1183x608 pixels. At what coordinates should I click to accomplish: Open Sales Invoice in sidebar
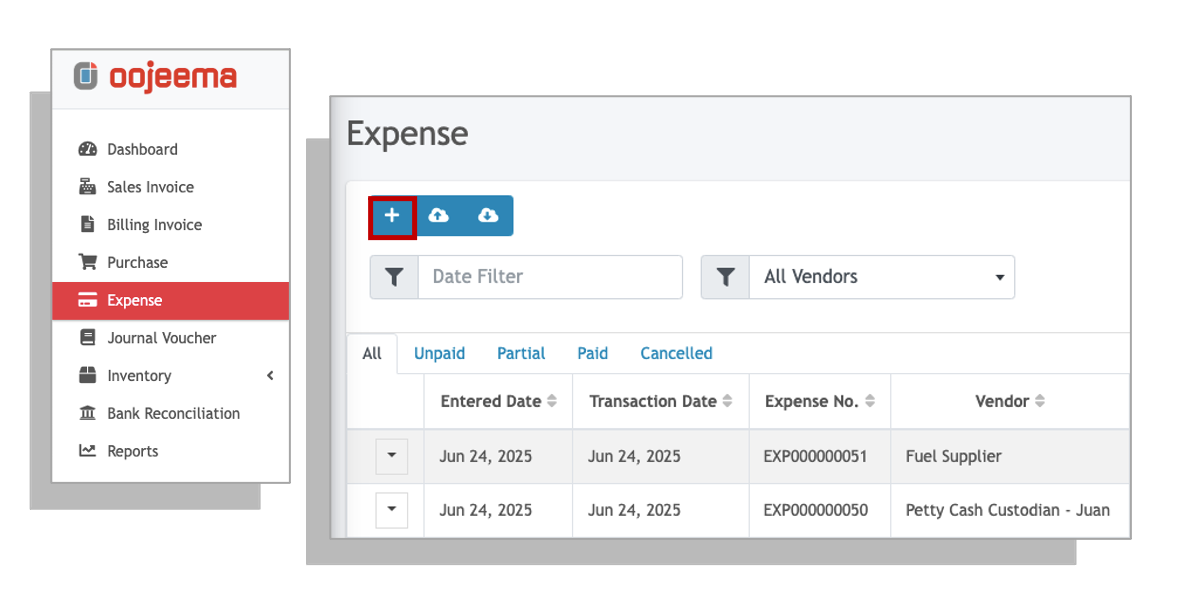click(150, 187)
